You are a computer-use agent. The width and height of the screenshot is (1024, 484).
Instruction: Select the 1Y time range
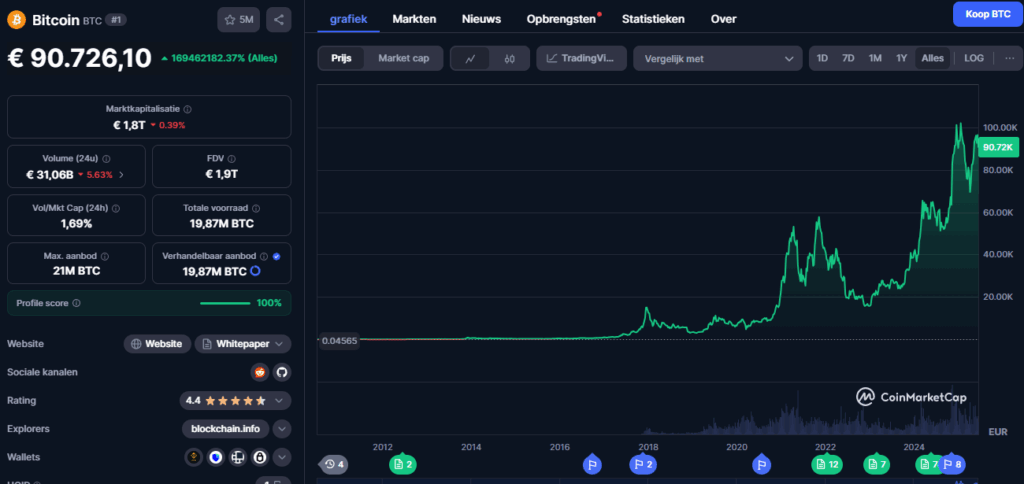coord(902,58)
